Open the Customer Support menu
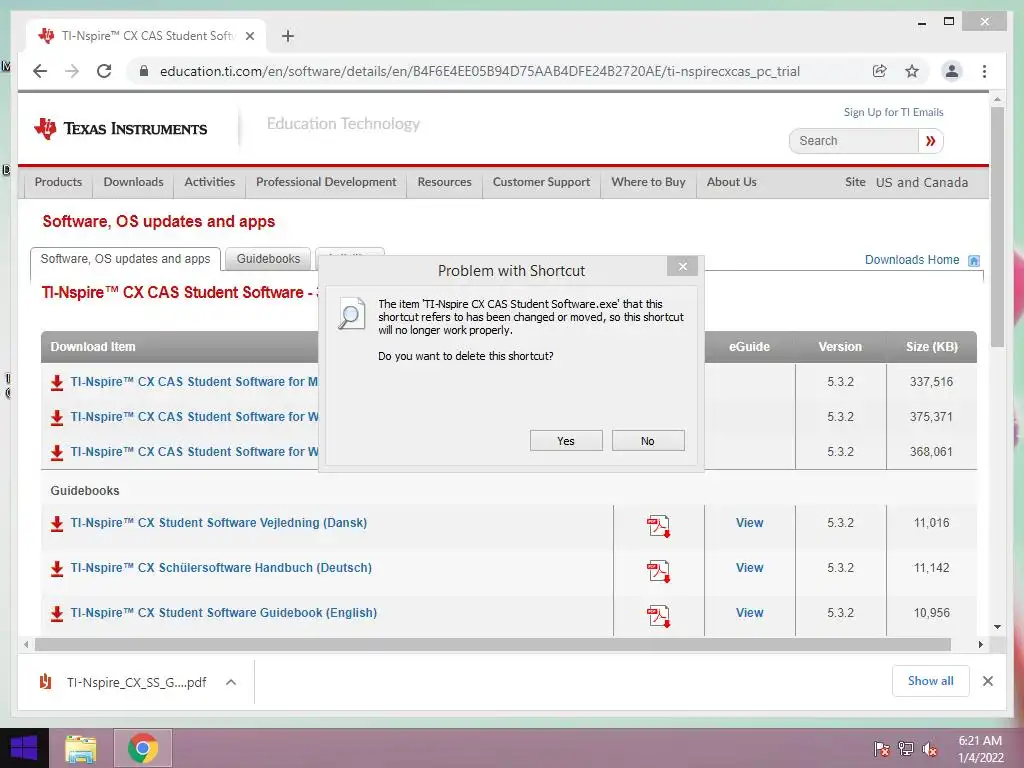The width and height of the screenshot is (1024, 768). coord(541,182)
